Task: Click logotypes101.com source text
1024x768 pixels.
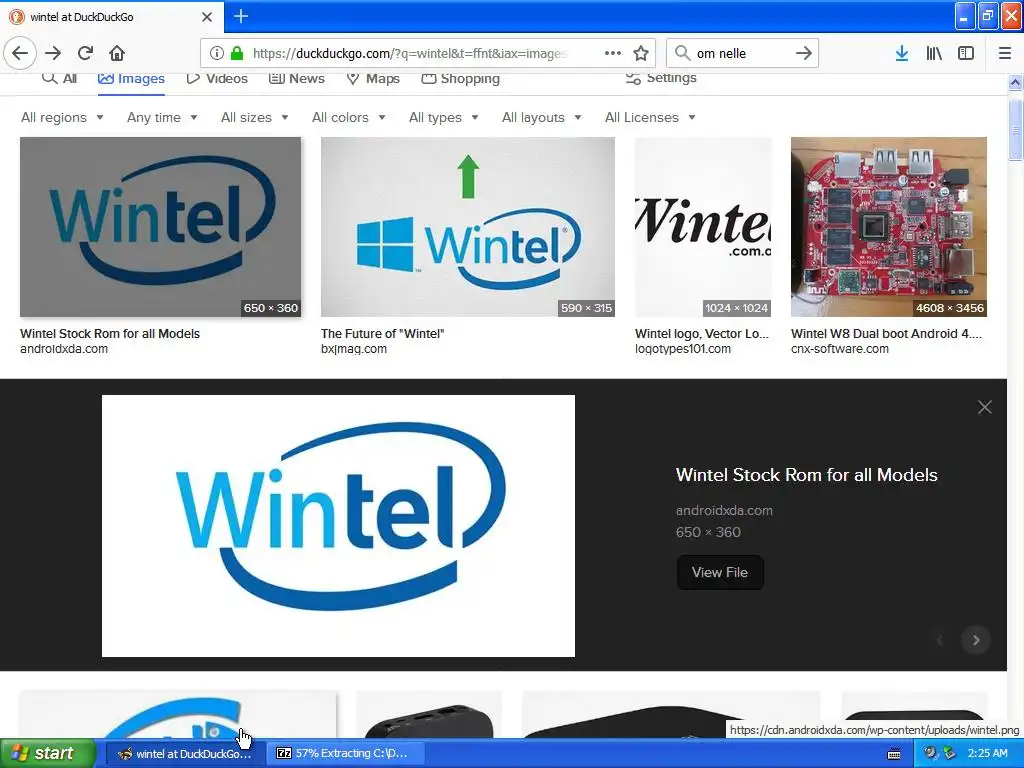Action: click(x=683, y=349)
